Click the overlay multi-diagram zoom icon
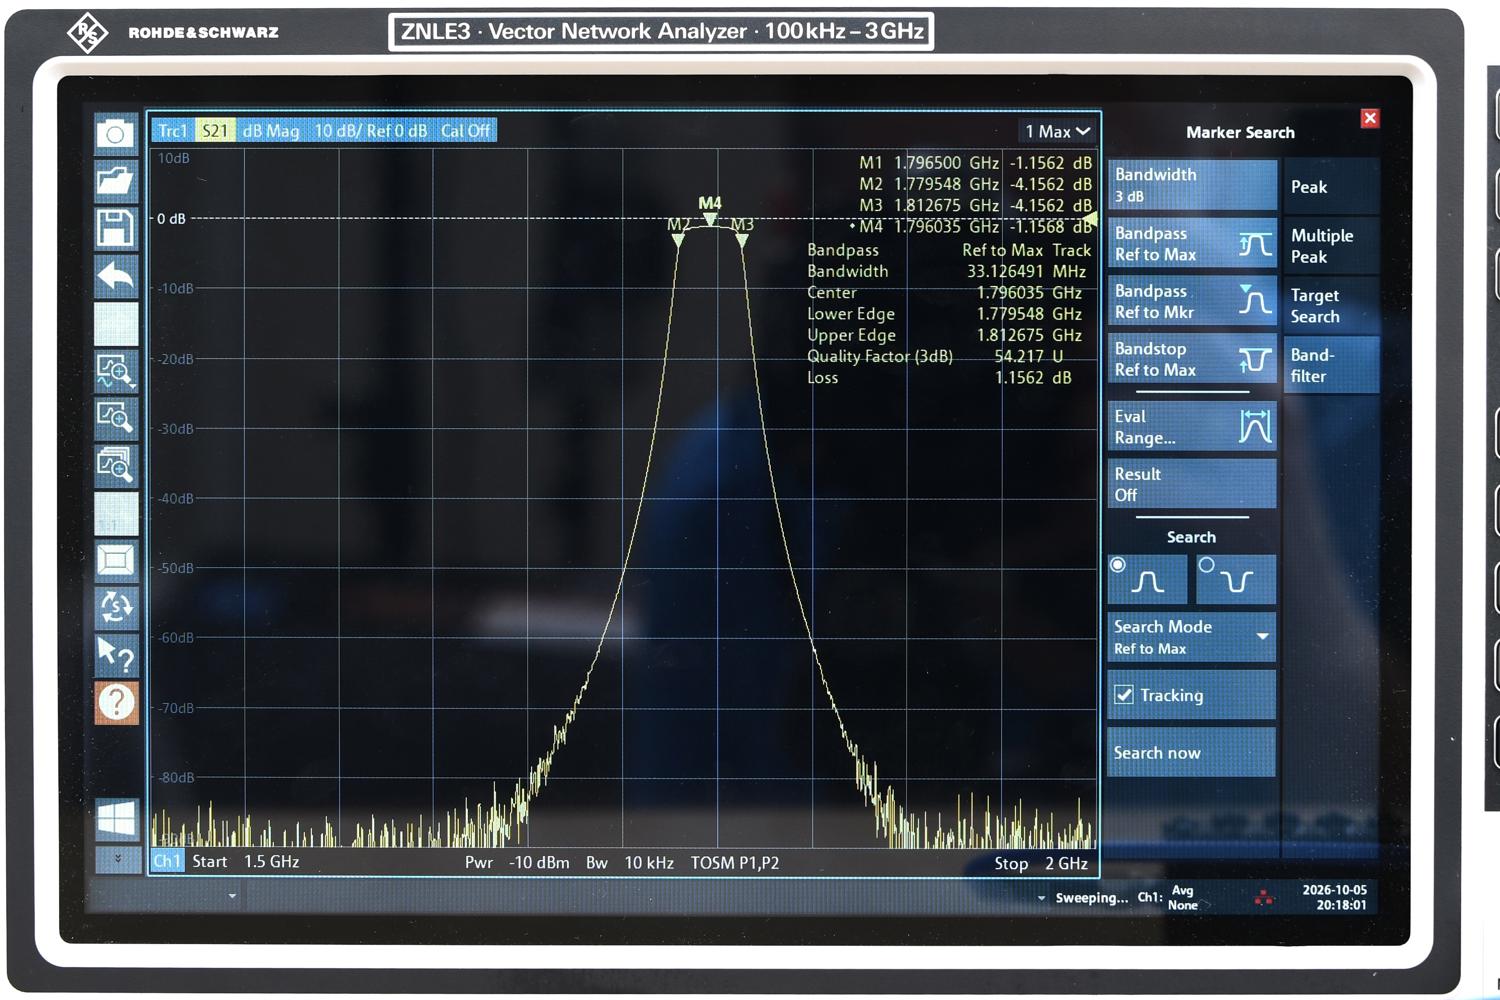The height and width of the screenshot is (1000, 1500). tap(115, 465)
